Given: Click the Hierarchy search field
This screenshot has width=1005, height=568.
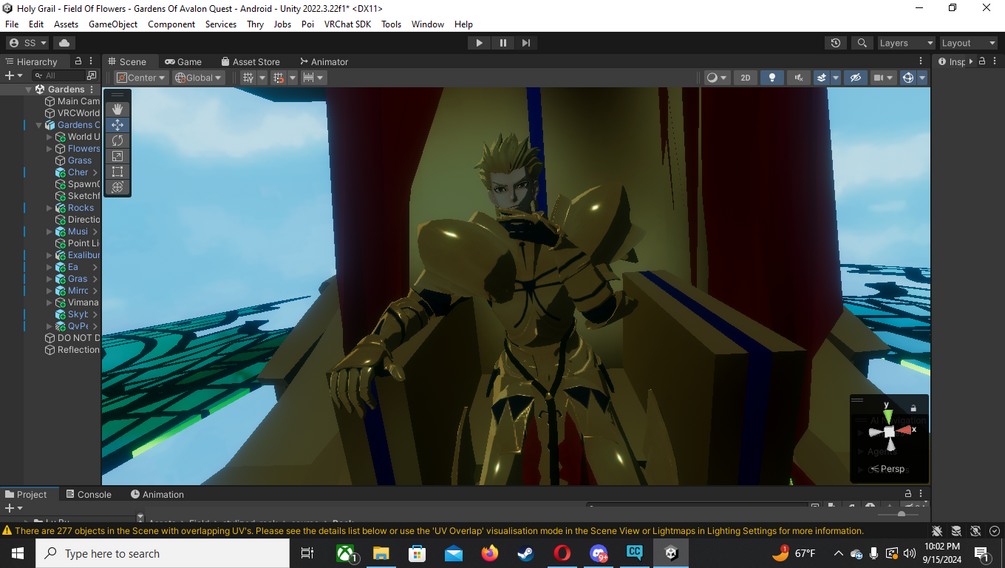Looking at the screenshot, I should pos(59,76).
